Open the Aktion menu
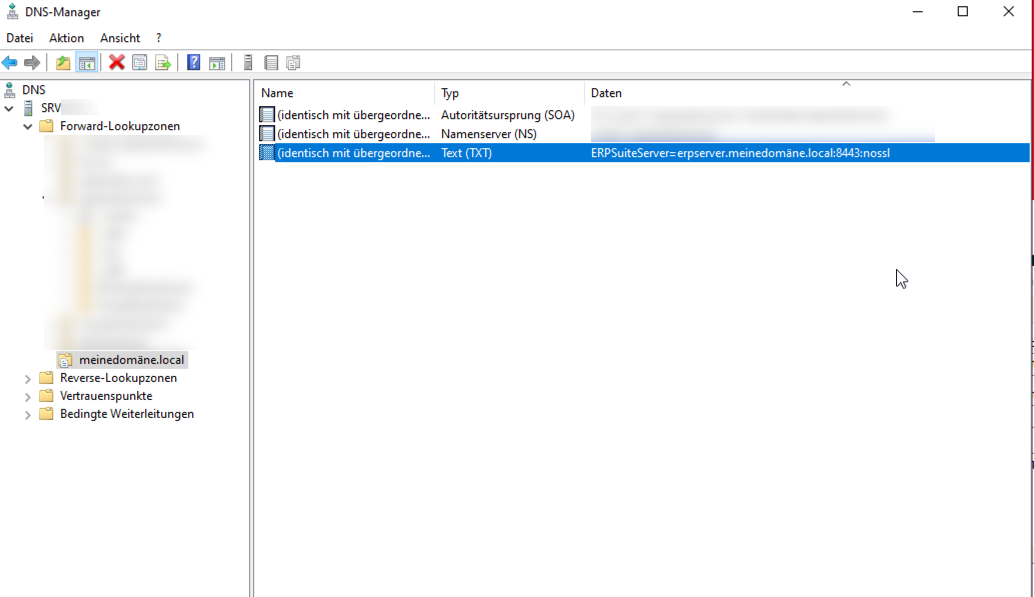Viewport: 1034px width, 597px height. coord(67,38)
